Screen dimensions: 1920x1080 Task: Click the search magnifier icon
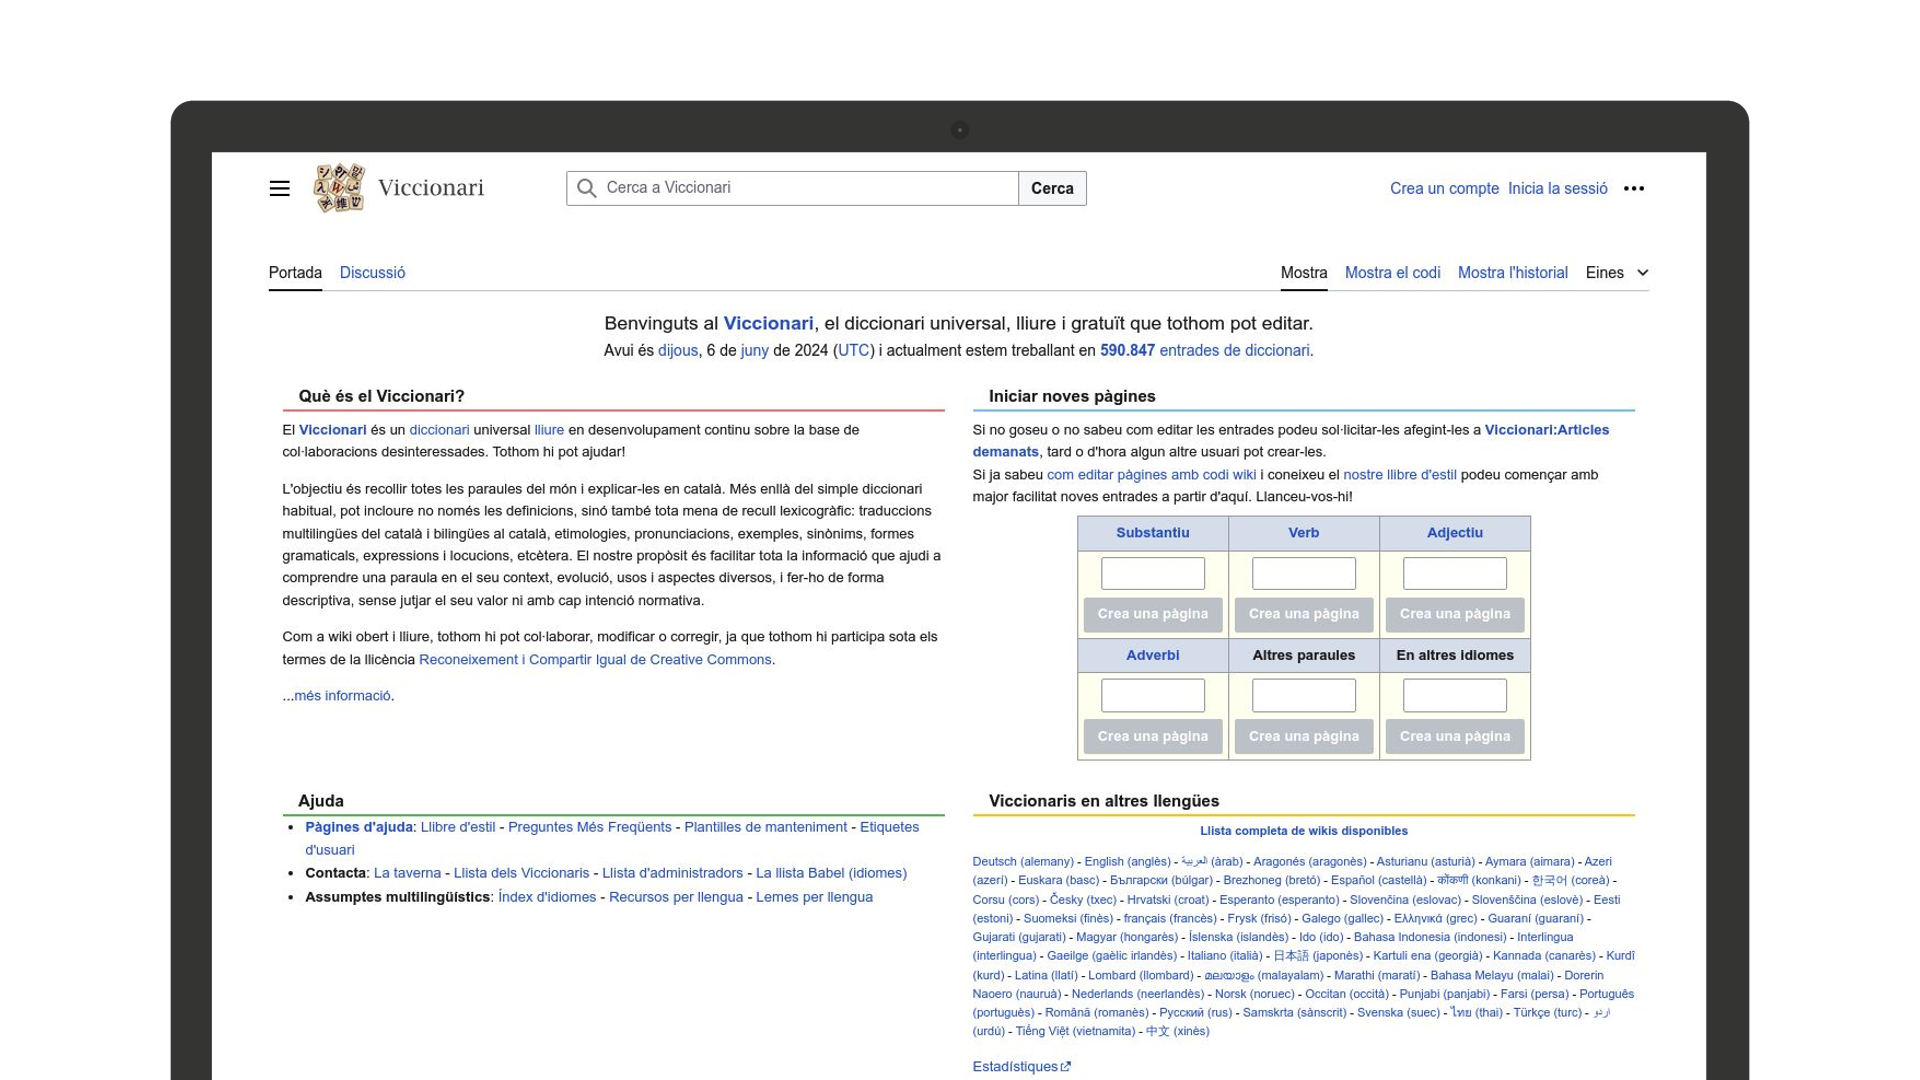(x=587, y=188)
